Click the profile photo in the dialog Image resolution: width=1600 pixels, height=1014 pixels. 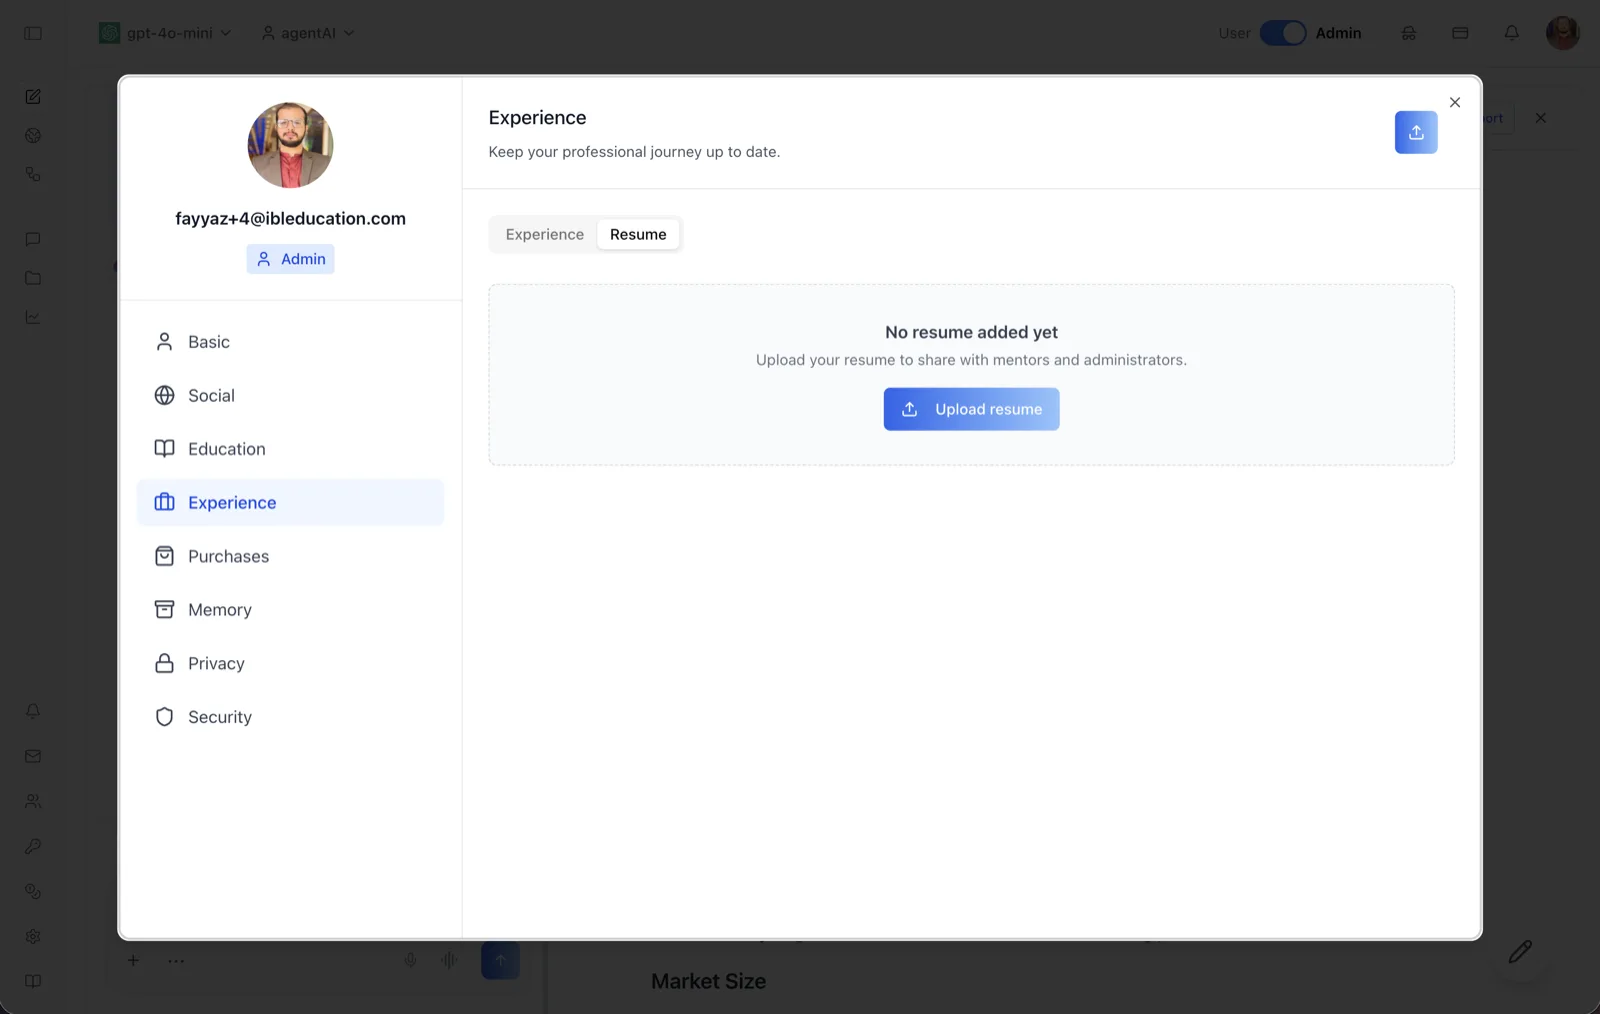coord(290,145)
